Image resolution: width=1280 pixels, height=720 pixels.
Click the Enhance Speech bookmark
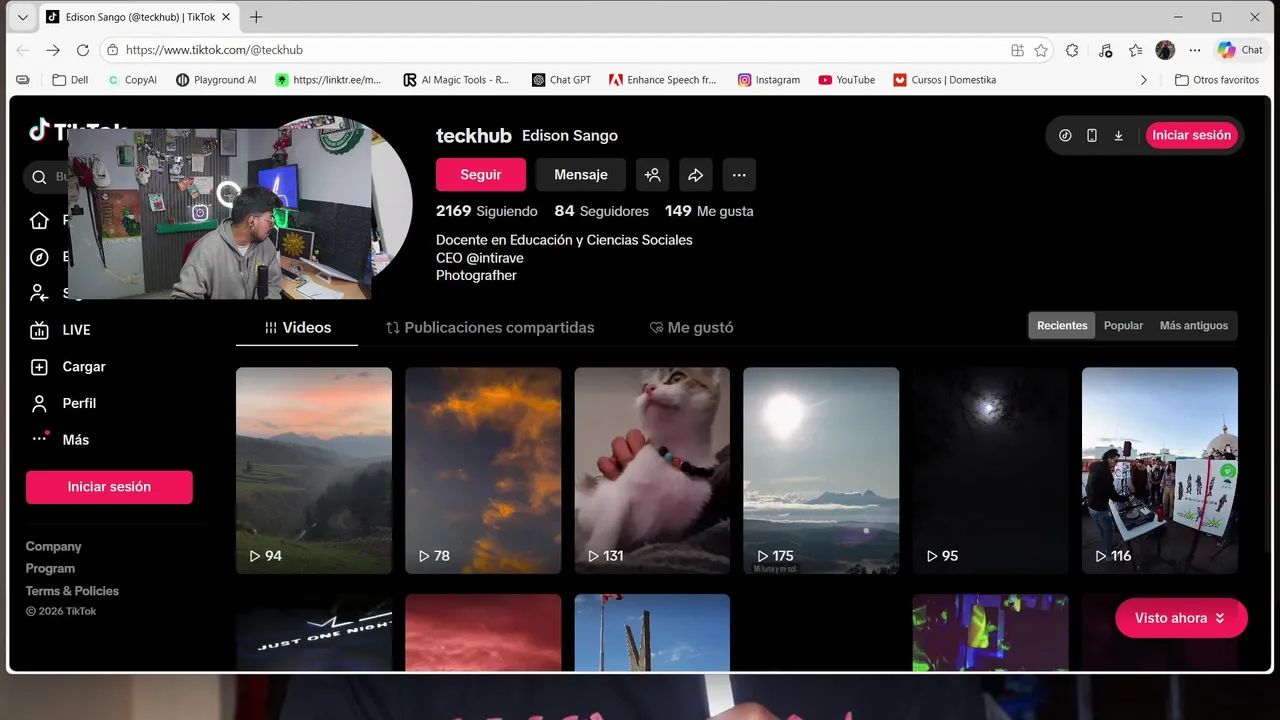coord(662,80)
